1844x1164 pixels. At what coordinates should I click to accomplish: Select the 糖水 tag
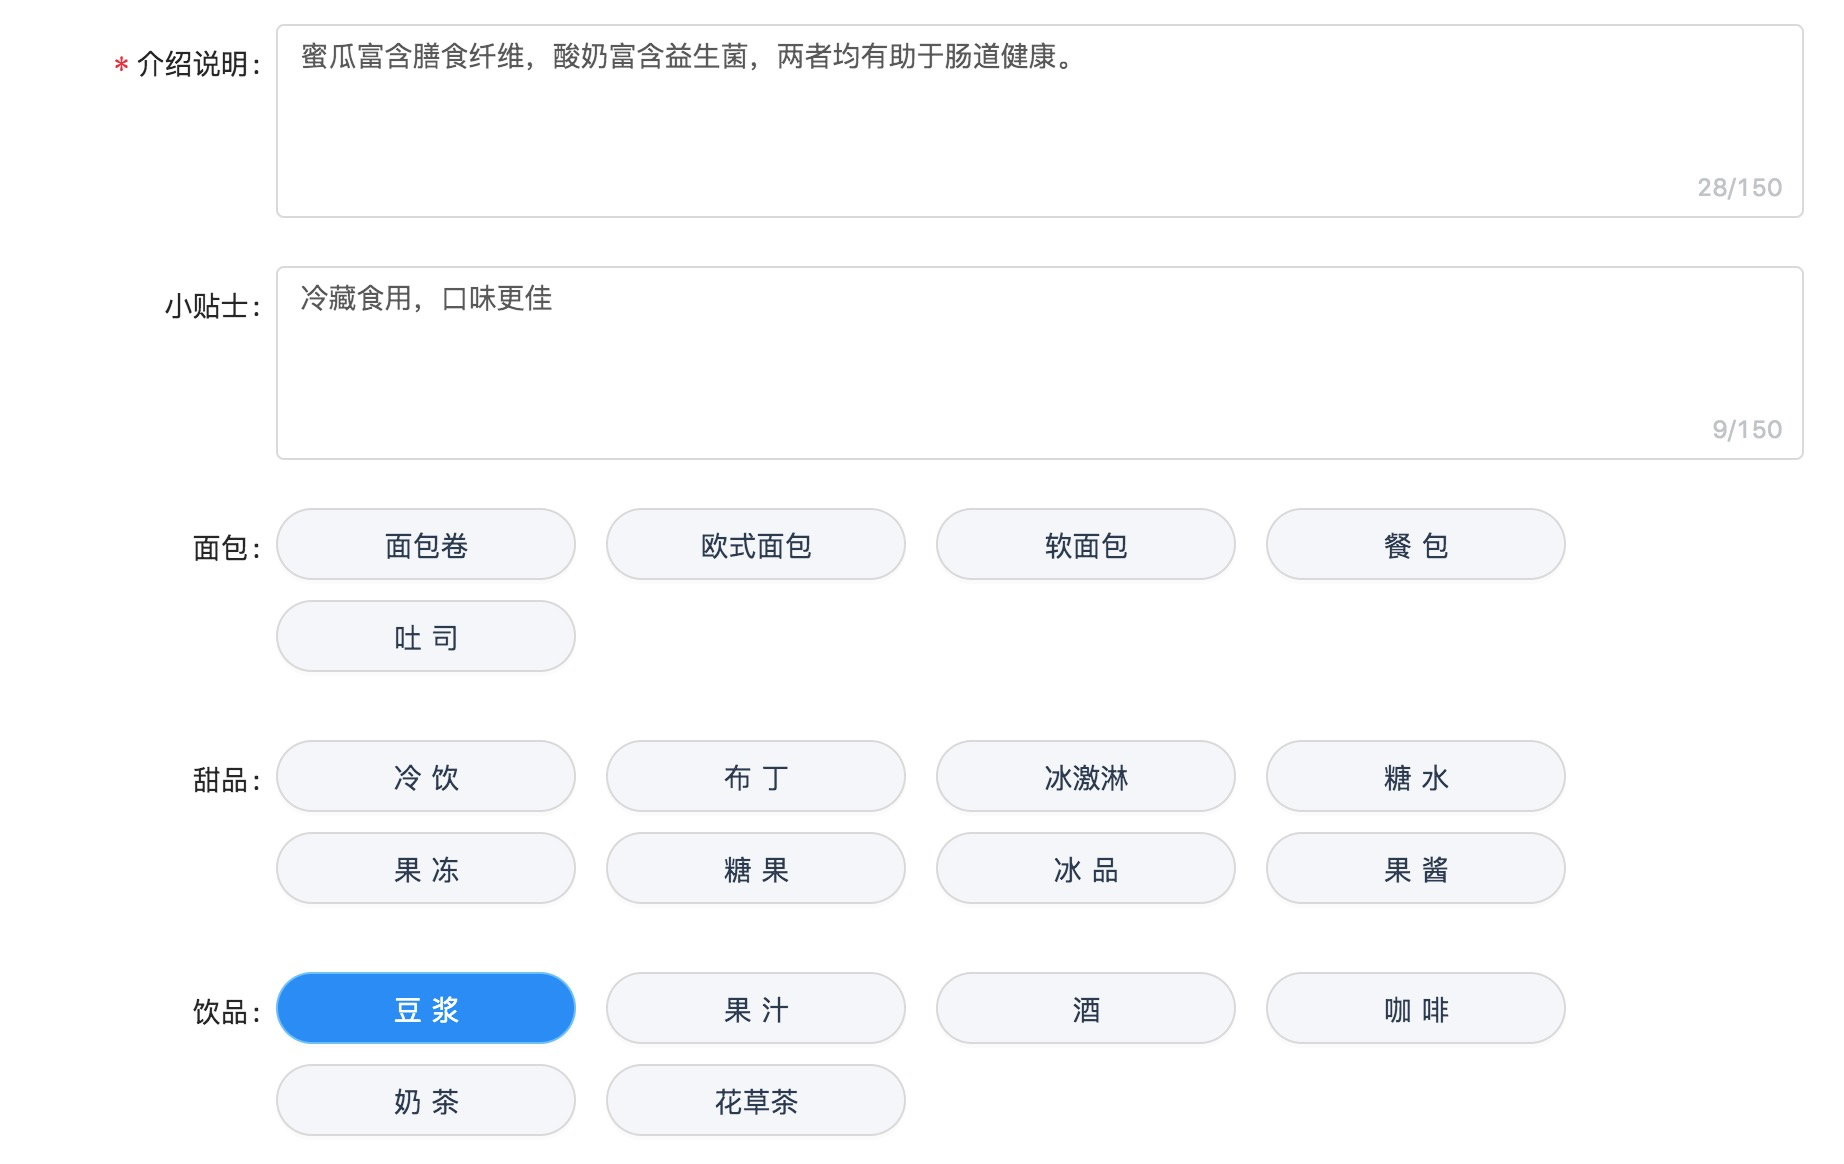[1416, 777]
